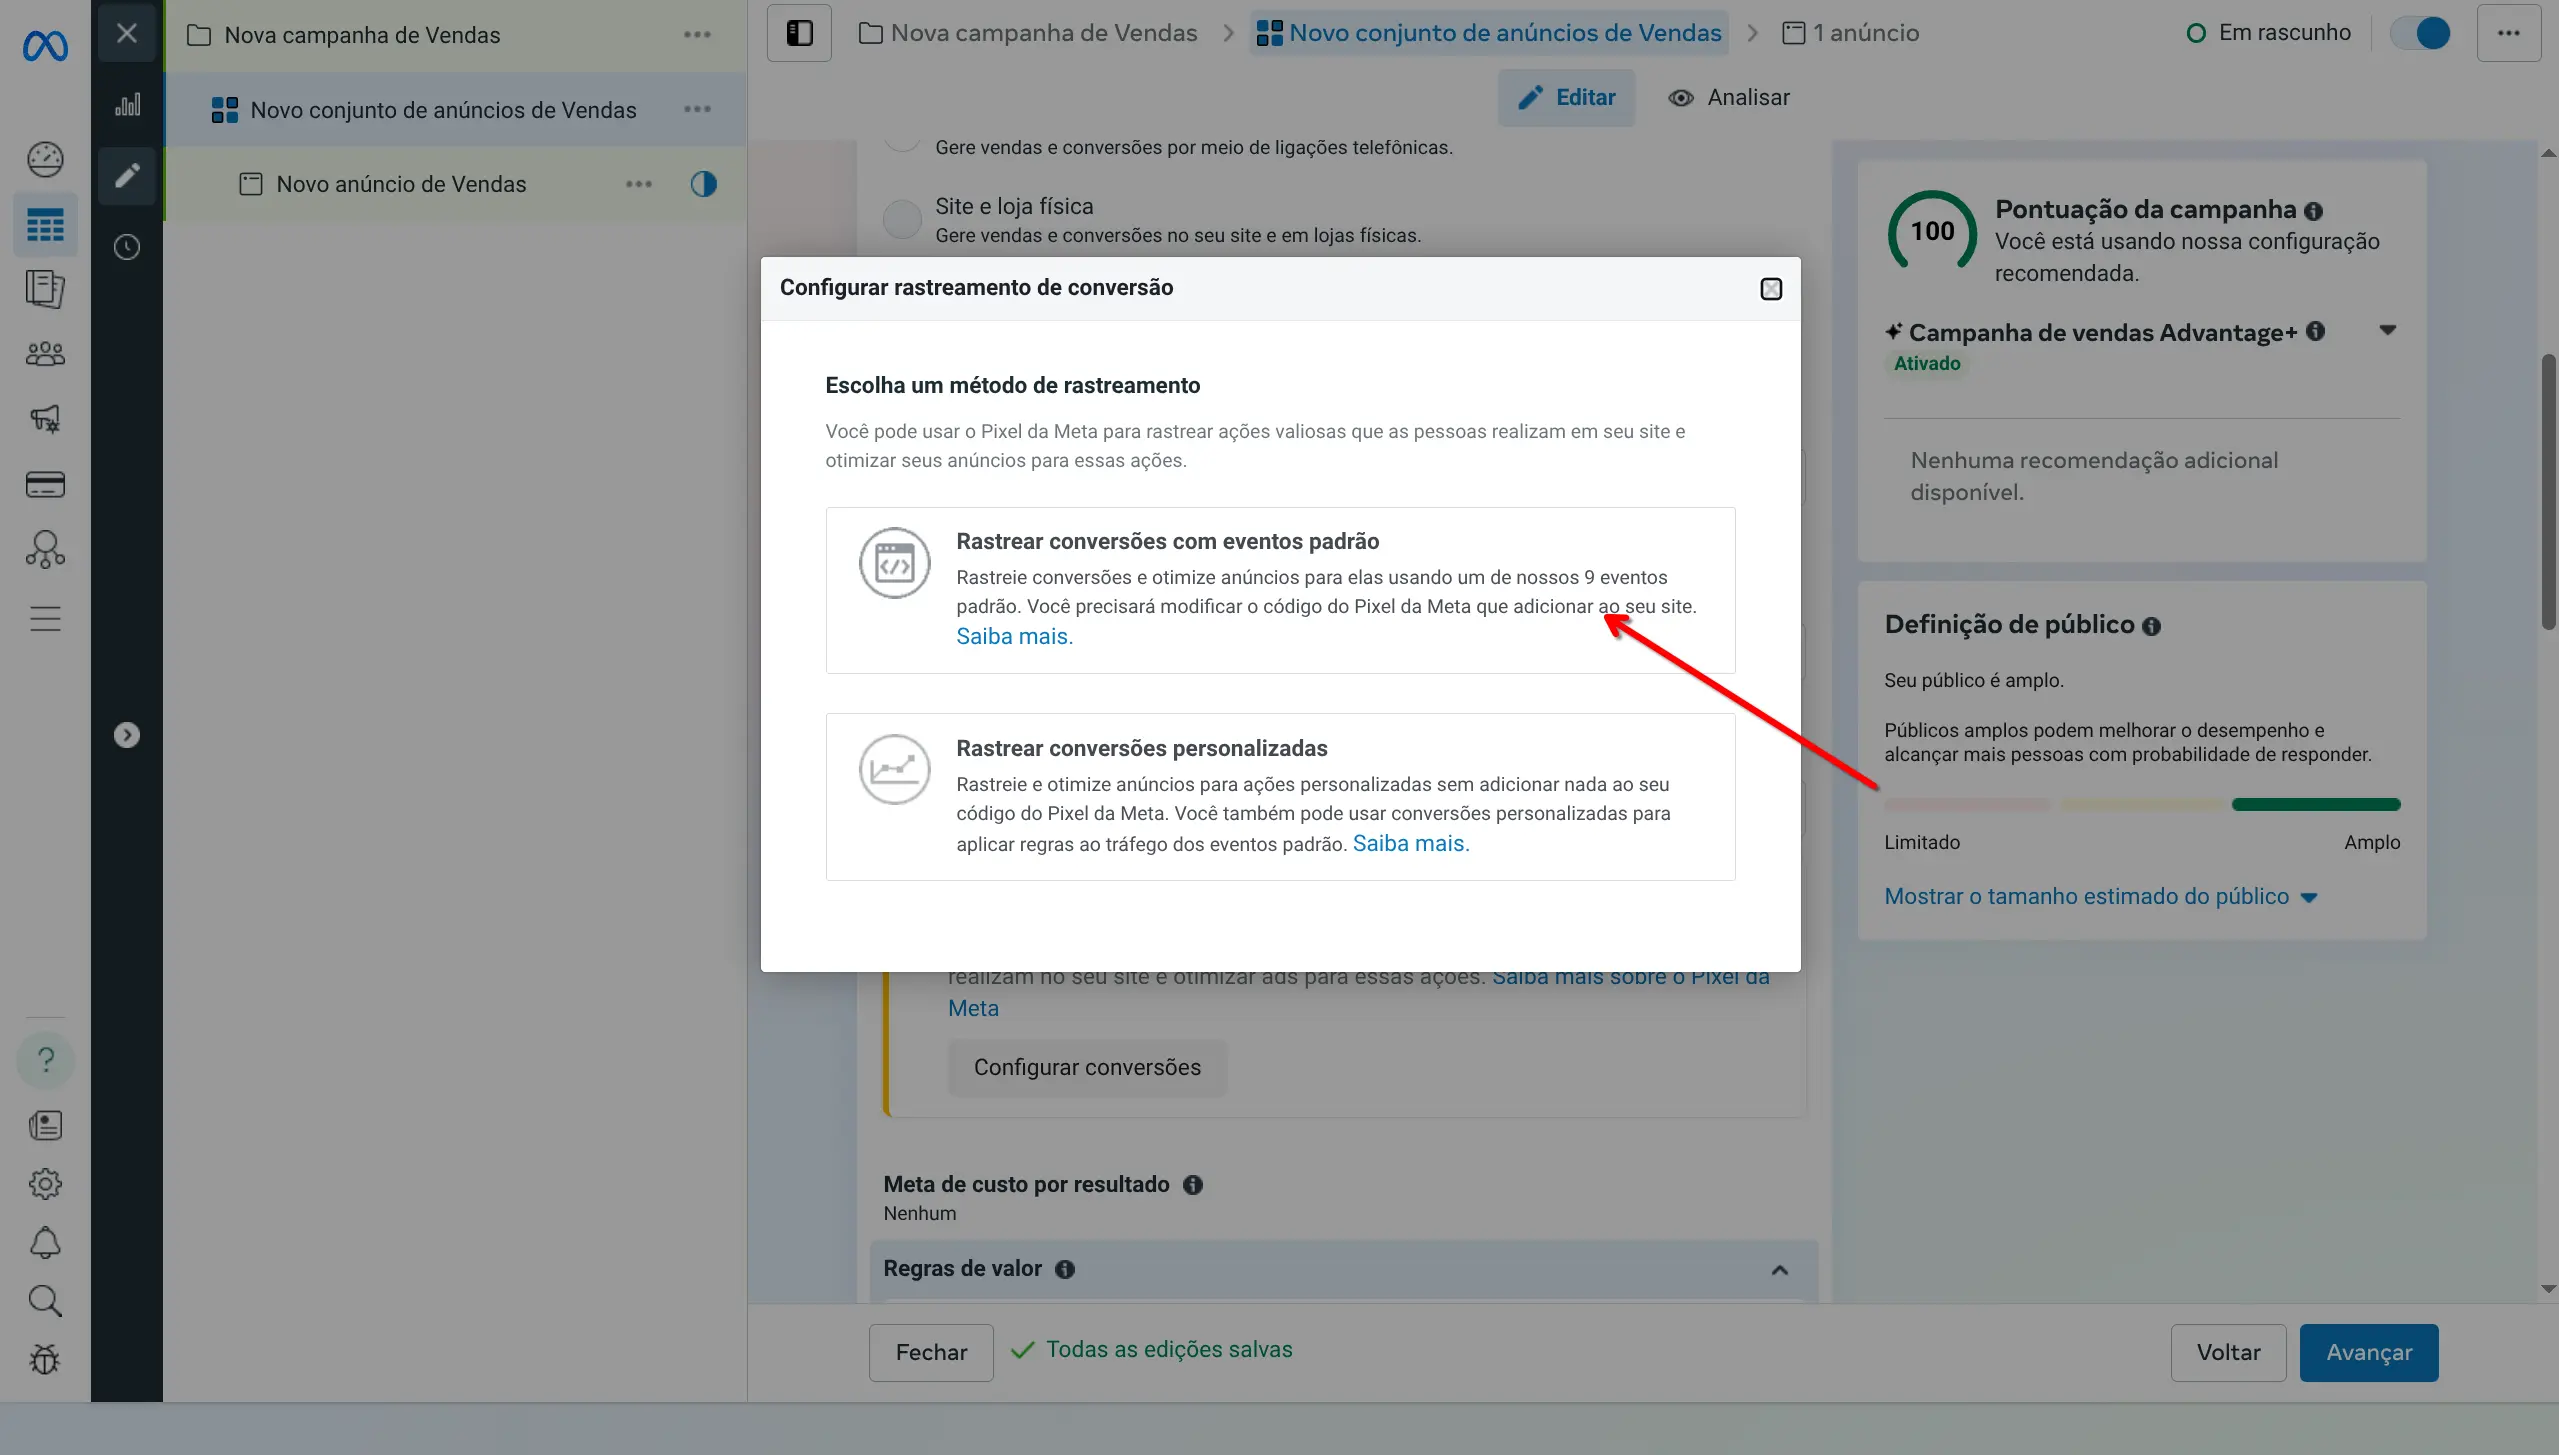Click the half-filled status icon on Novo anúncio

coord(704,184)
